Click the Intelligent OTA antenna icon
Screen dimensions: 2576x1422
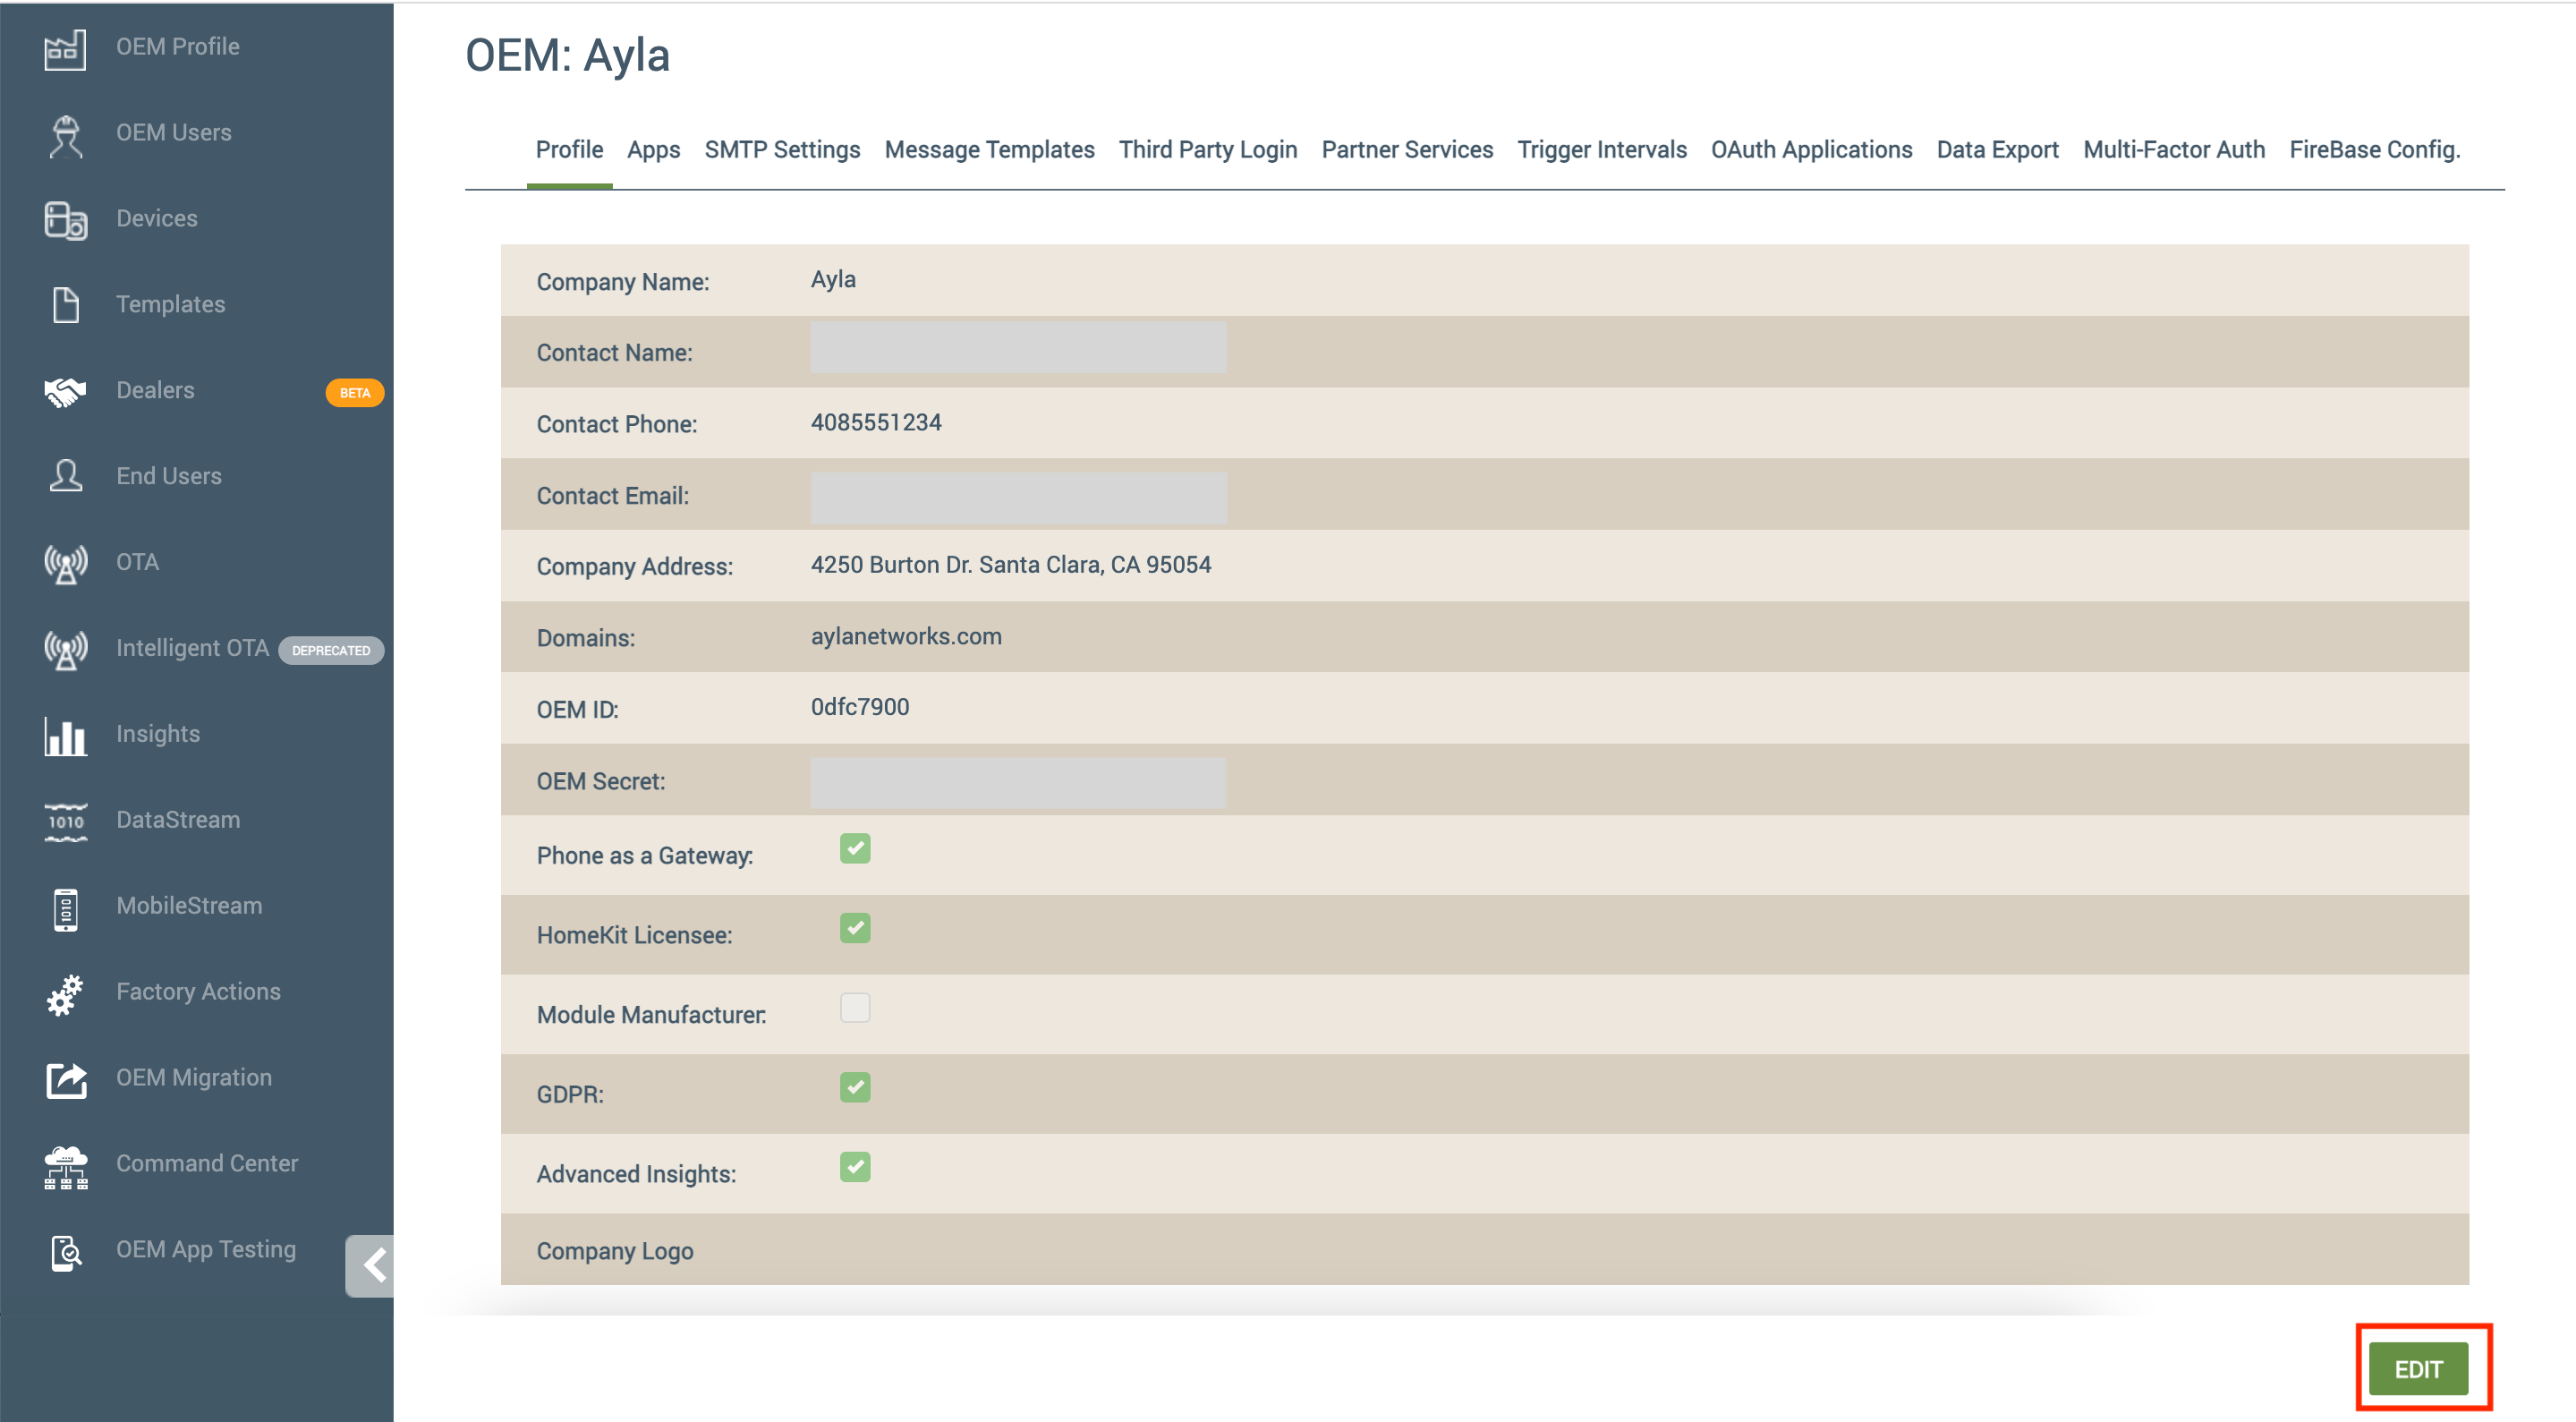pyautogui.click(x=65, y=649)
